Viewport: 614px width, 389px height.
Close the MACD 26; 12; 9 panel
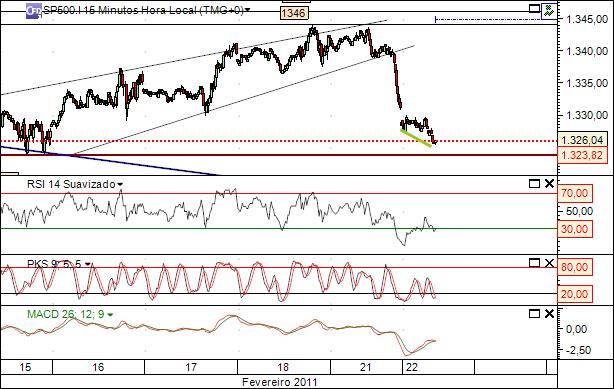click(549, 313)
